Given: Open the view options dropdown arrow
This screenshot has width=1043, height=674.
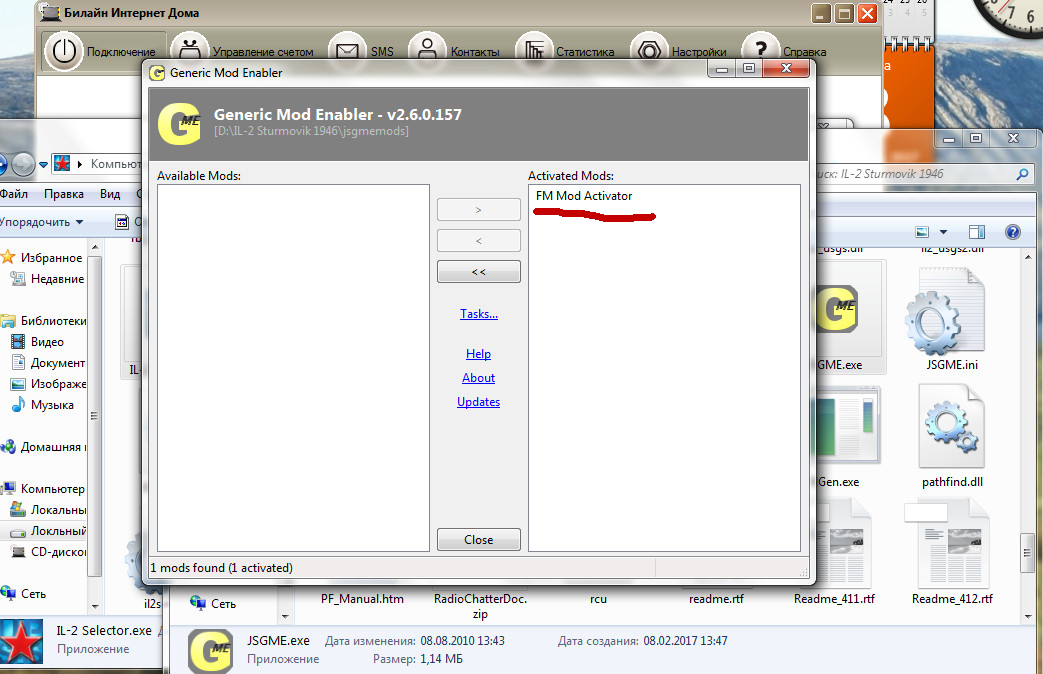Looking at the screenshot, I should (943, 232).
